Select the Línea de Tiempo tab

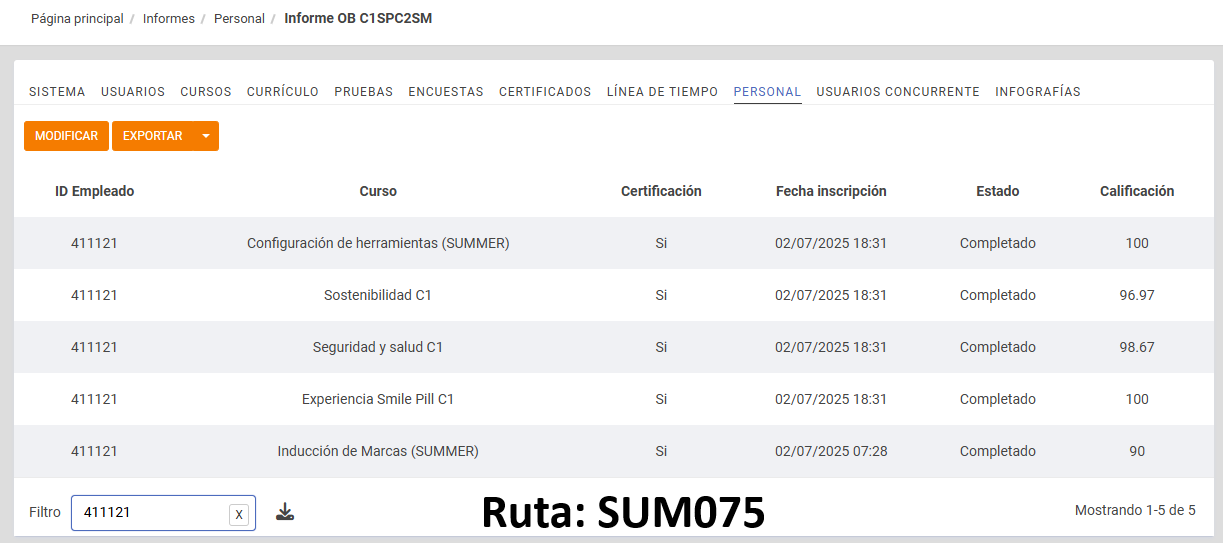click(x=662, y=92)
